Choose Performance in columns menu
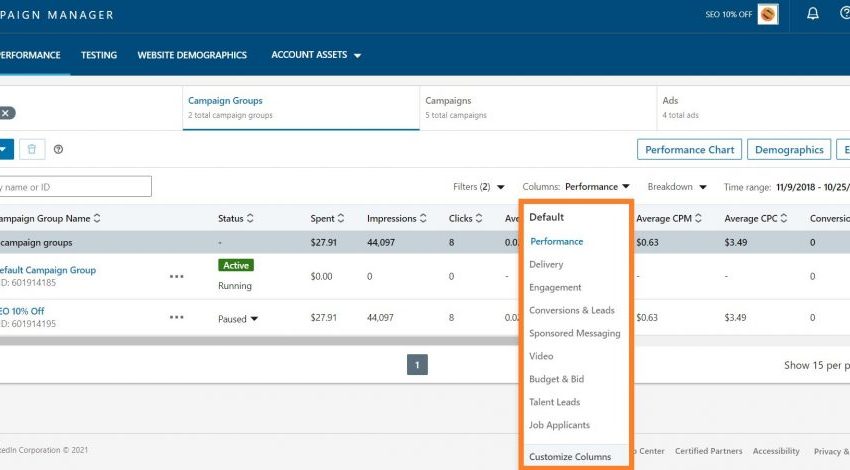The image size is (850, 470). pyautogui.click(x=556, y=241)
